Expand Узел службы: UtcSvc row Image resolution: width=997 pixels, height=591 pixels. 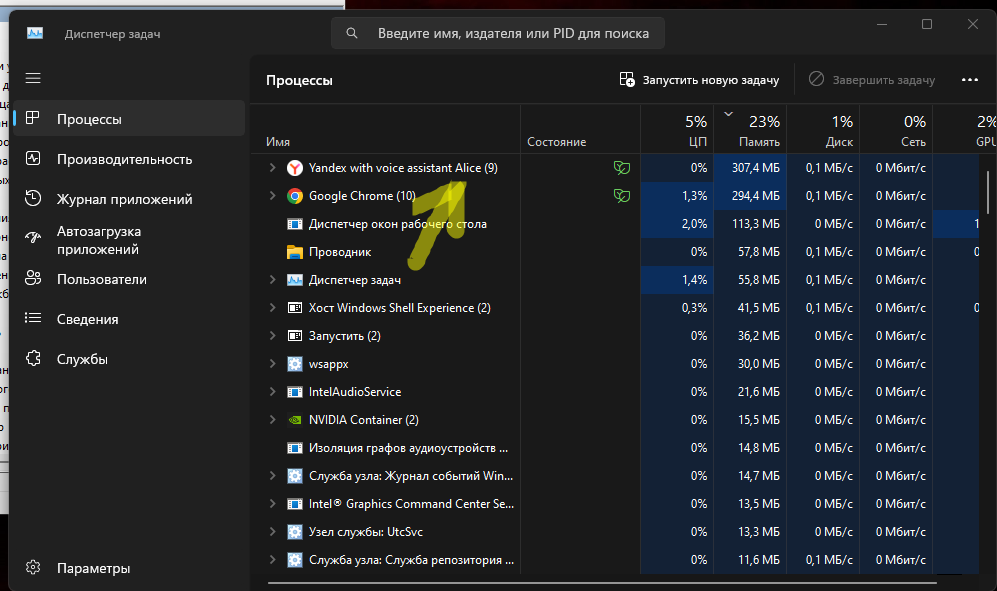point(272,532)
